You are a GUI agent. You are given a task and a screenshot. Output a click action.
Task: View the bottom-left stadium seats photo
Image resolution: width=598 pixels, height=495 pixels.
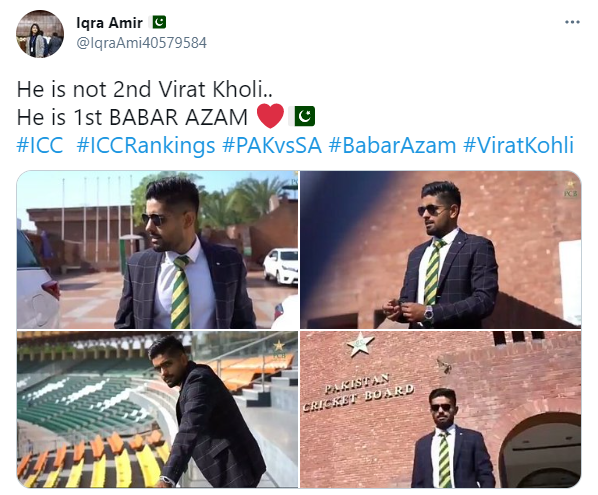click(157, 410)
